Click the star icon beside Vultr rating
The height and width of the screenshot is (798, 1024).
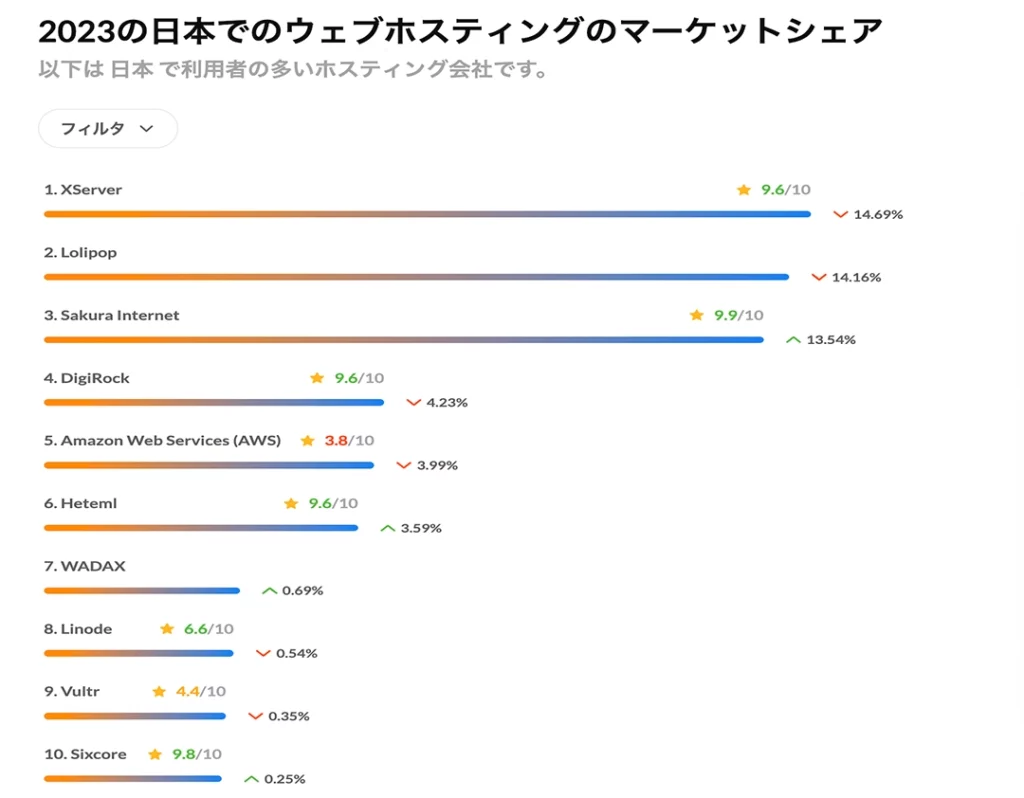coord(159,692)
